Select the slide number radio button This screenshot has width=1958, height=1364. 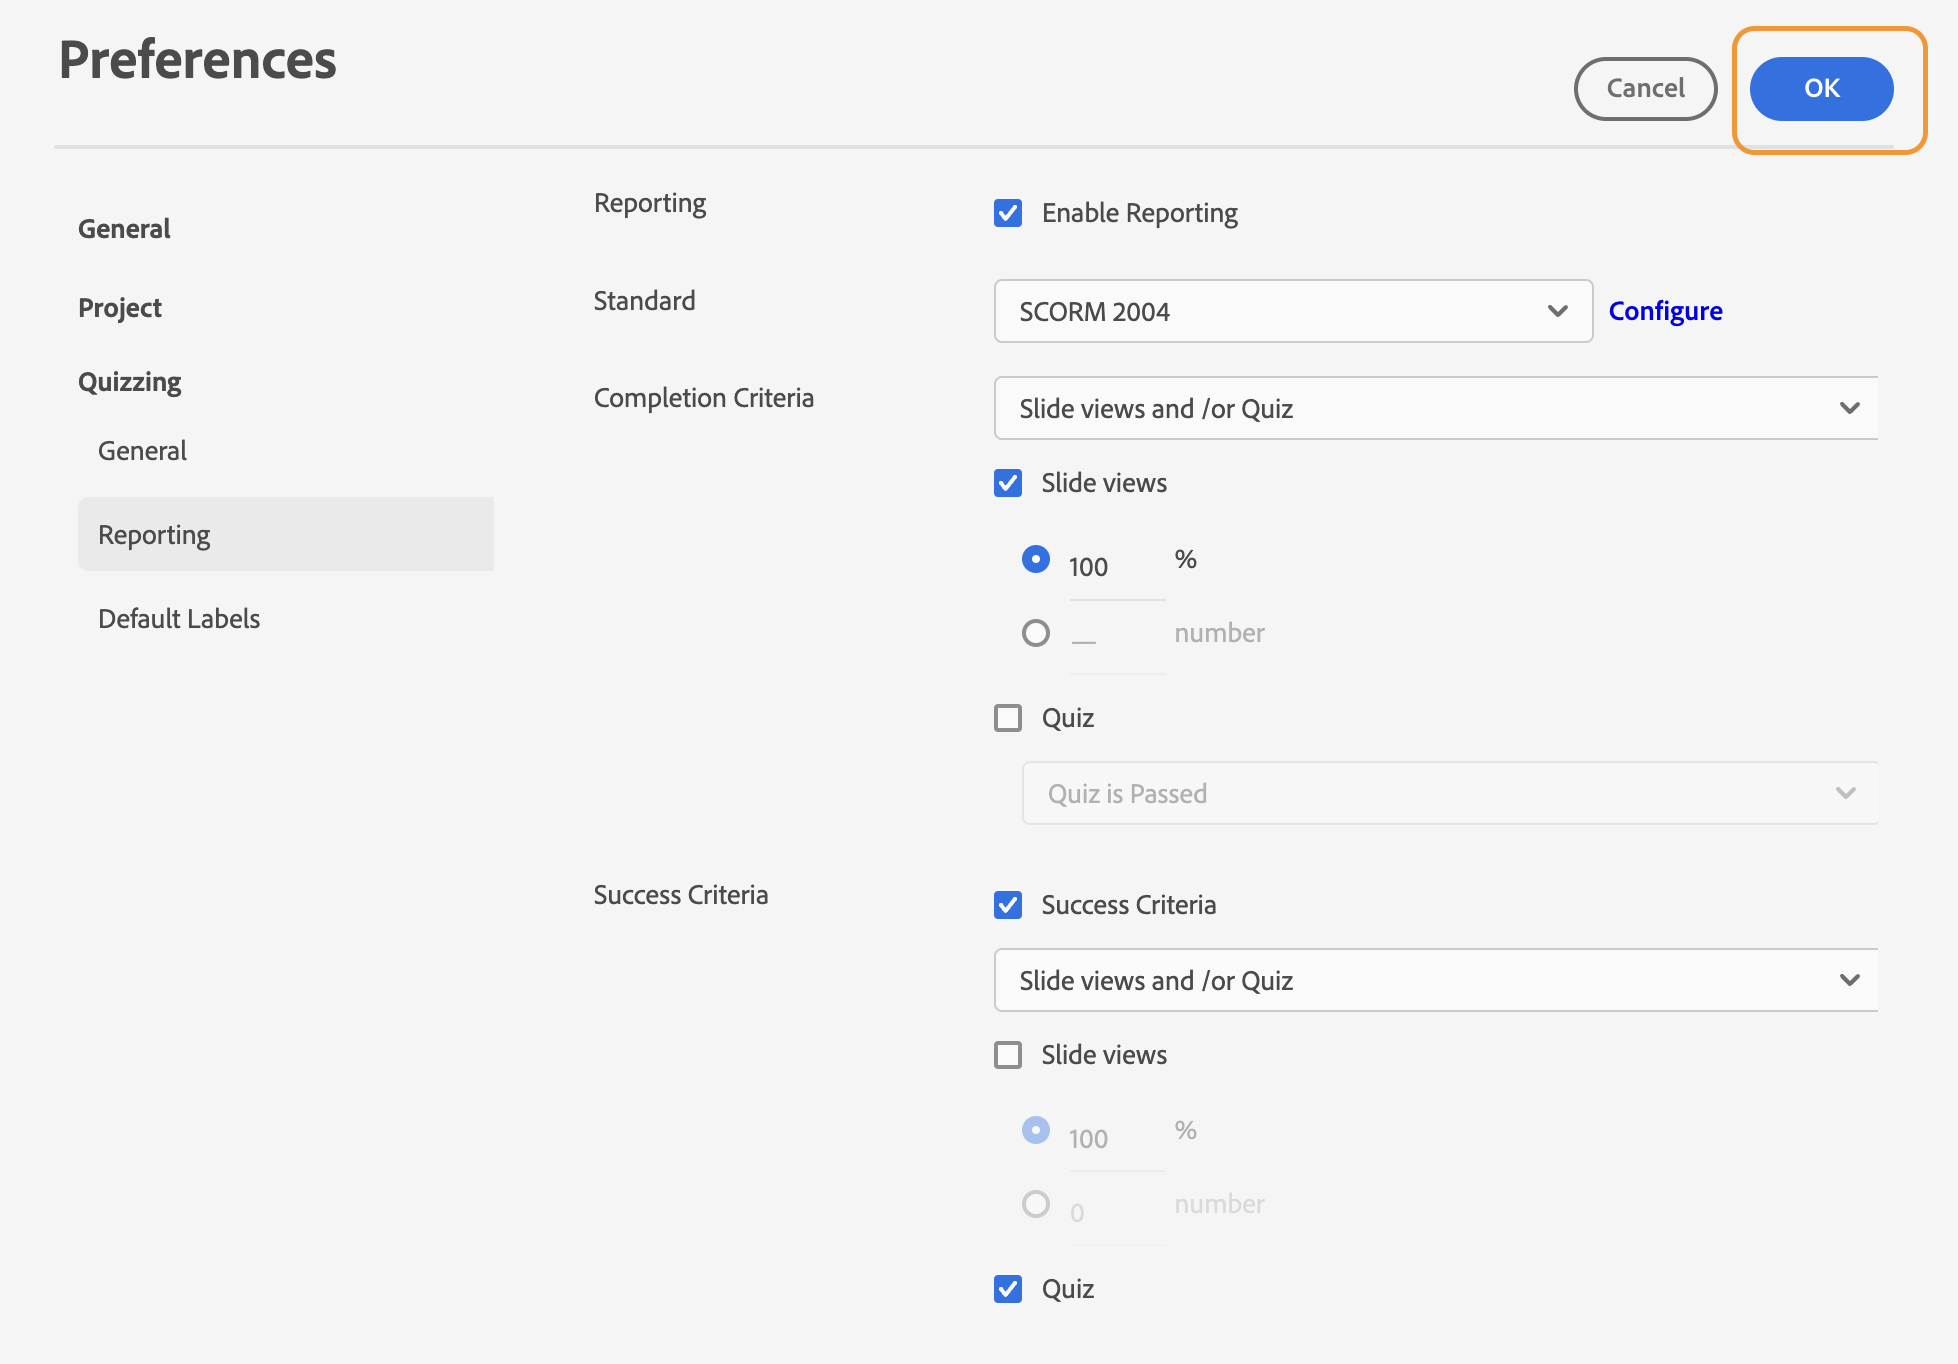tap(1036, 633)
